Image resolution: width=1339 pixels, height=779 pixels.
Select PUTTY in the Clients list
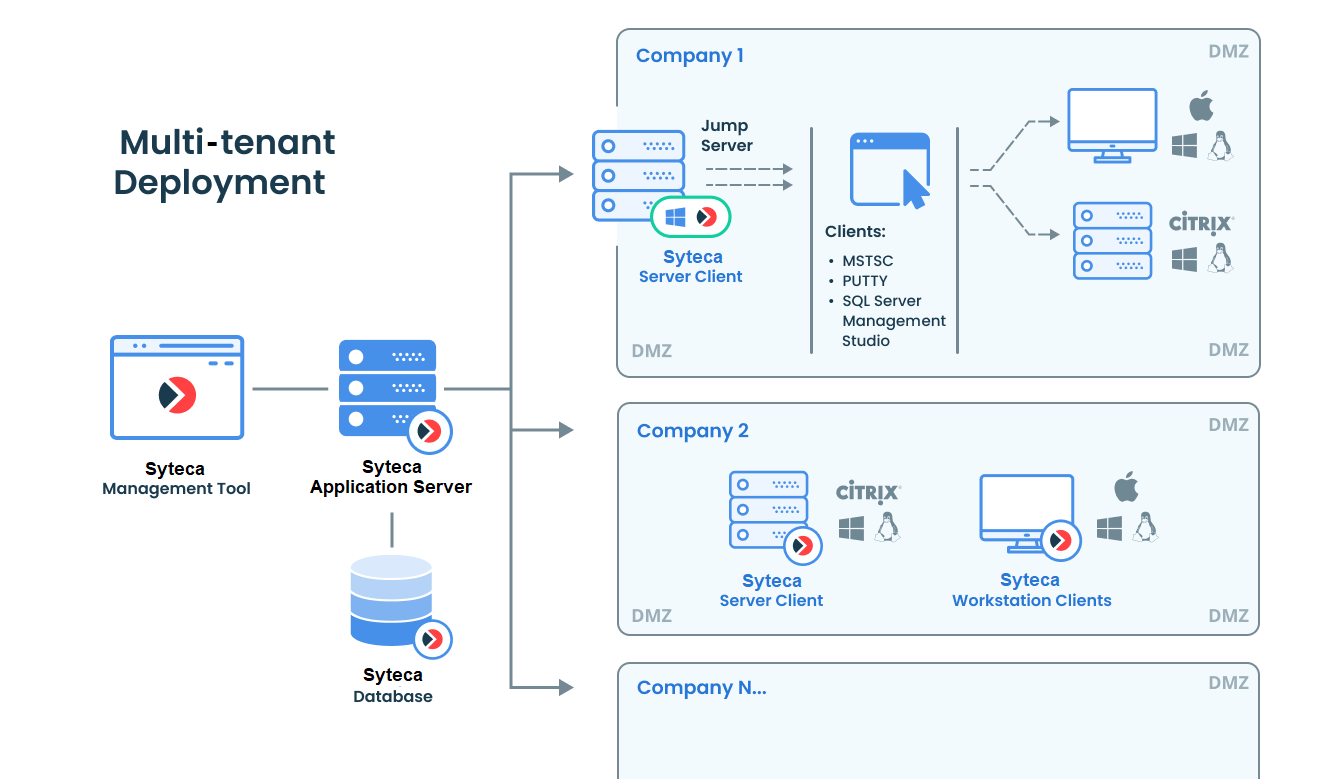(864, 281)
